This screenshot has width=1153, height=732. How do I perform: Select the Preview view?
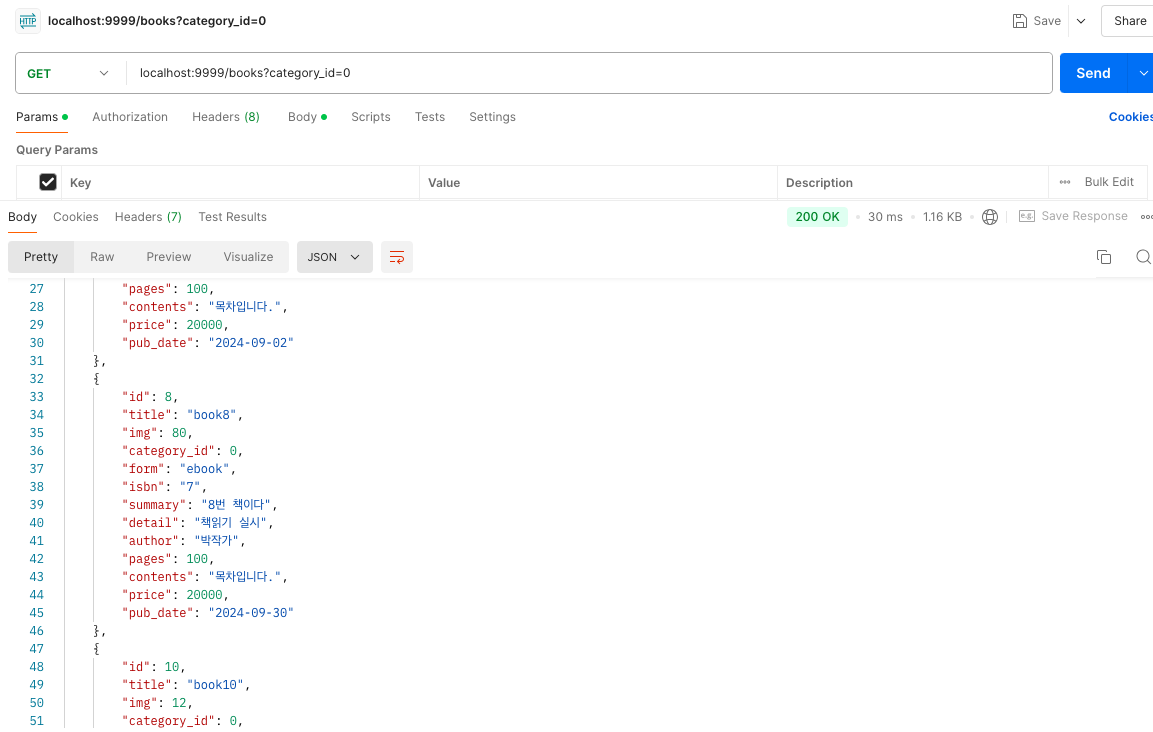[x=168, y=257]
